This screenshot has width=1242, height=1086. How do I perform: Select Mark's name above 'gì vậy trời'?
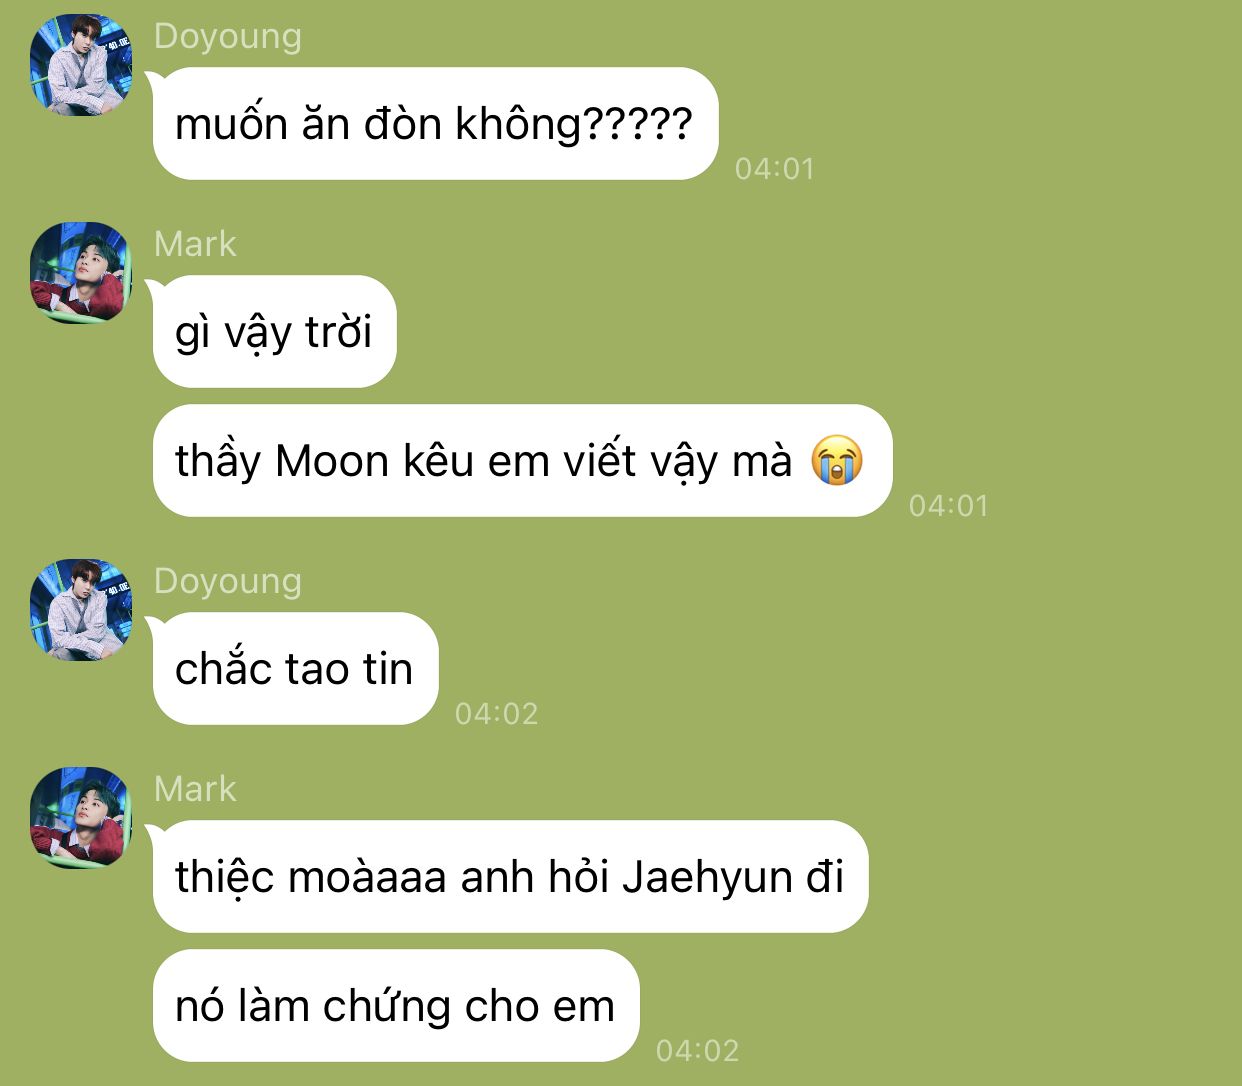(195, 244)
